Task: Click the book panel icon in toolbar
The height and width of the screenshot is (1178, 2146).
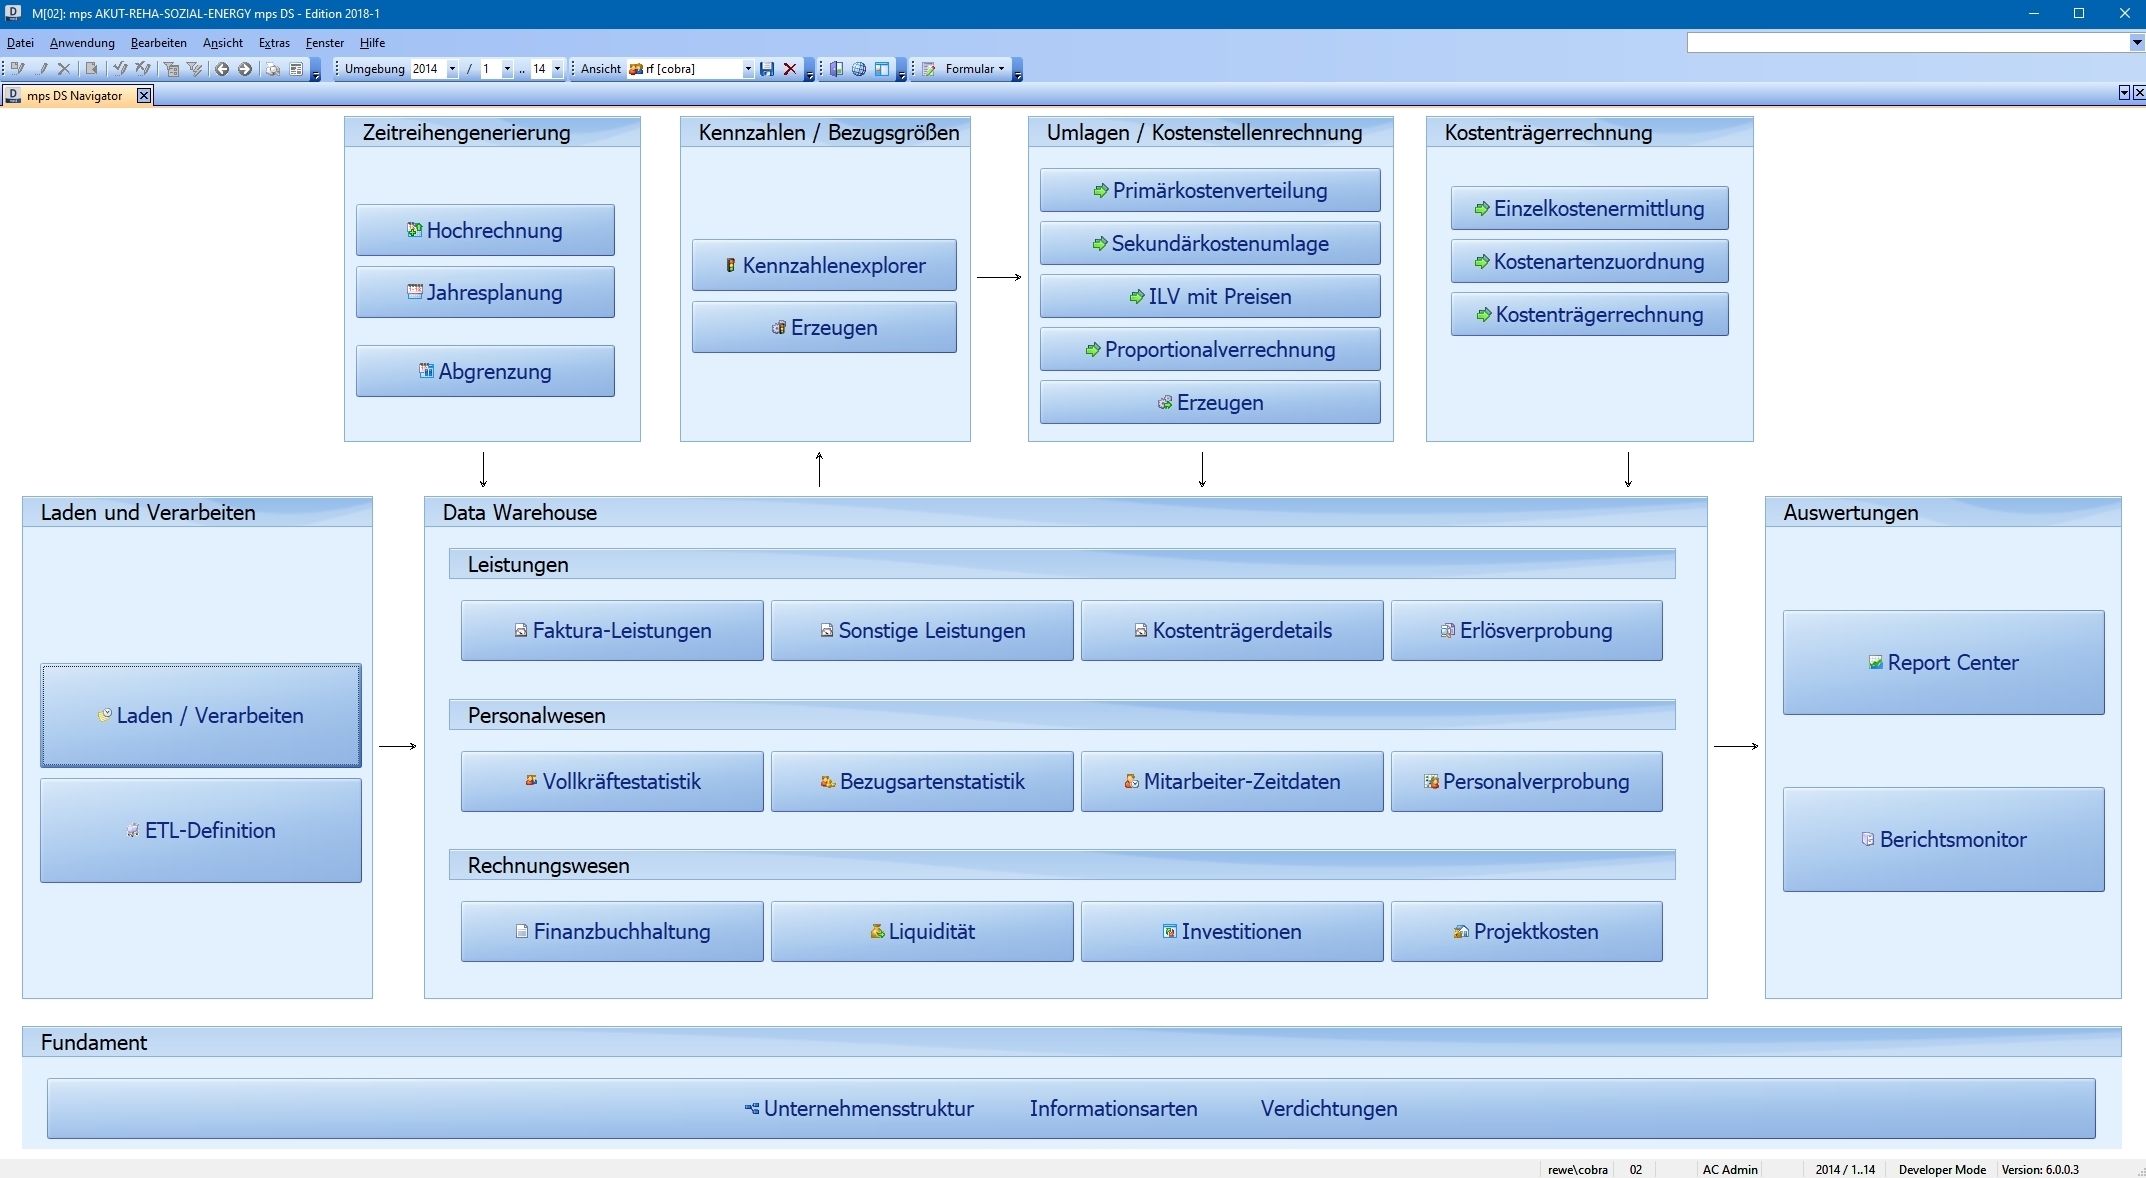Action: point(837,69)
